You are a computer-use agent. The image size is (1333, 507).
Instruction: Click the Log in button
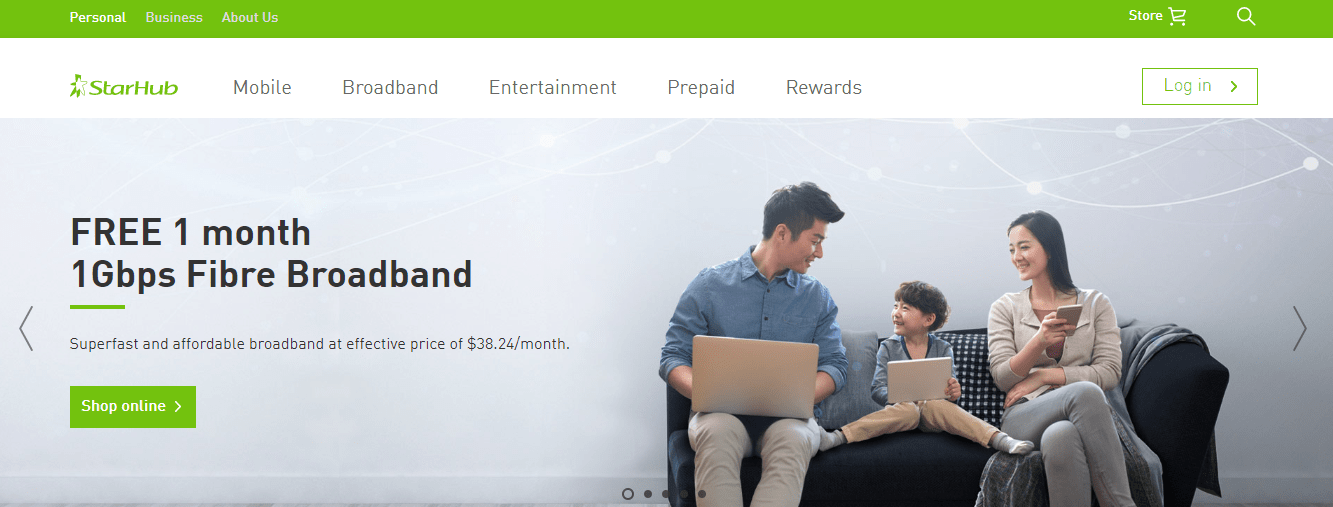point(1200,86)
